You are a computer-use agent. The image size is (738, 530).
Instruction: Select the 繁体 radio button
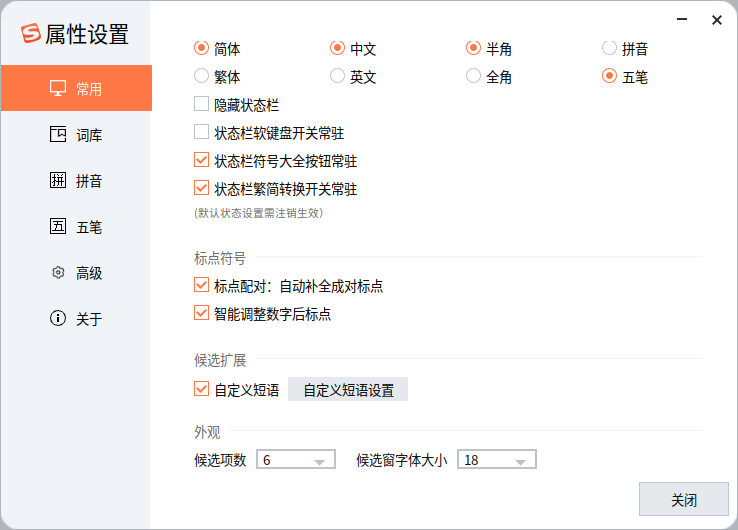pyautogui.click(x=201, y=76)
